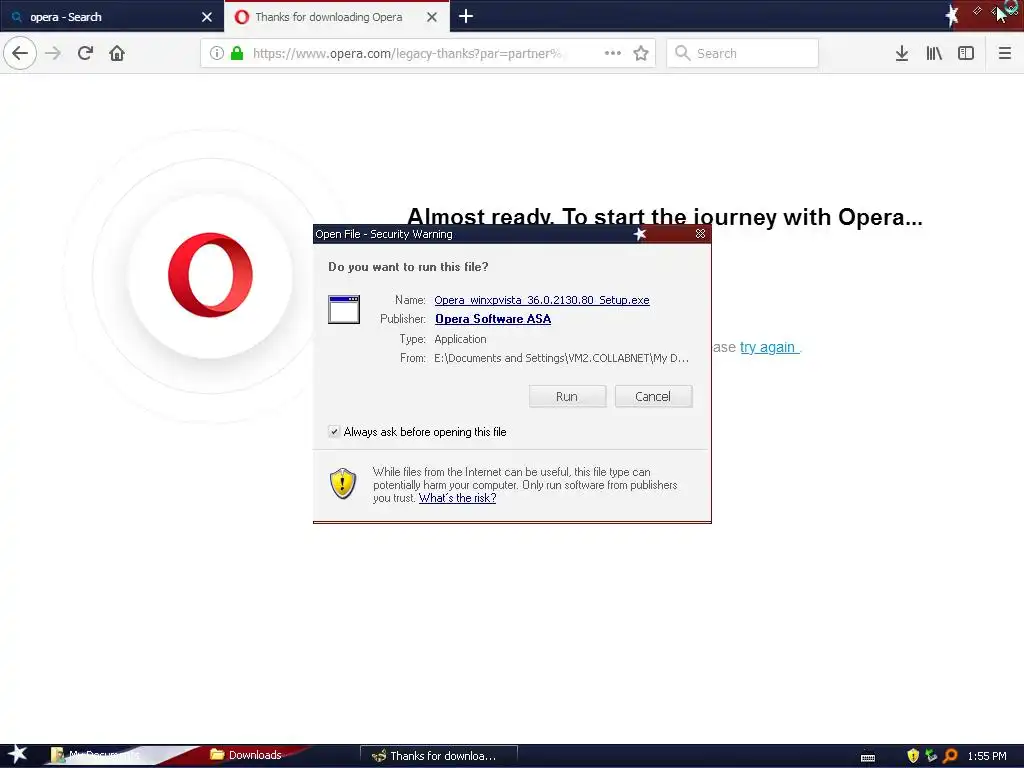Click the yellow security shield icon in dialog
The image size is (1024, 768).
tap(343, 484)
